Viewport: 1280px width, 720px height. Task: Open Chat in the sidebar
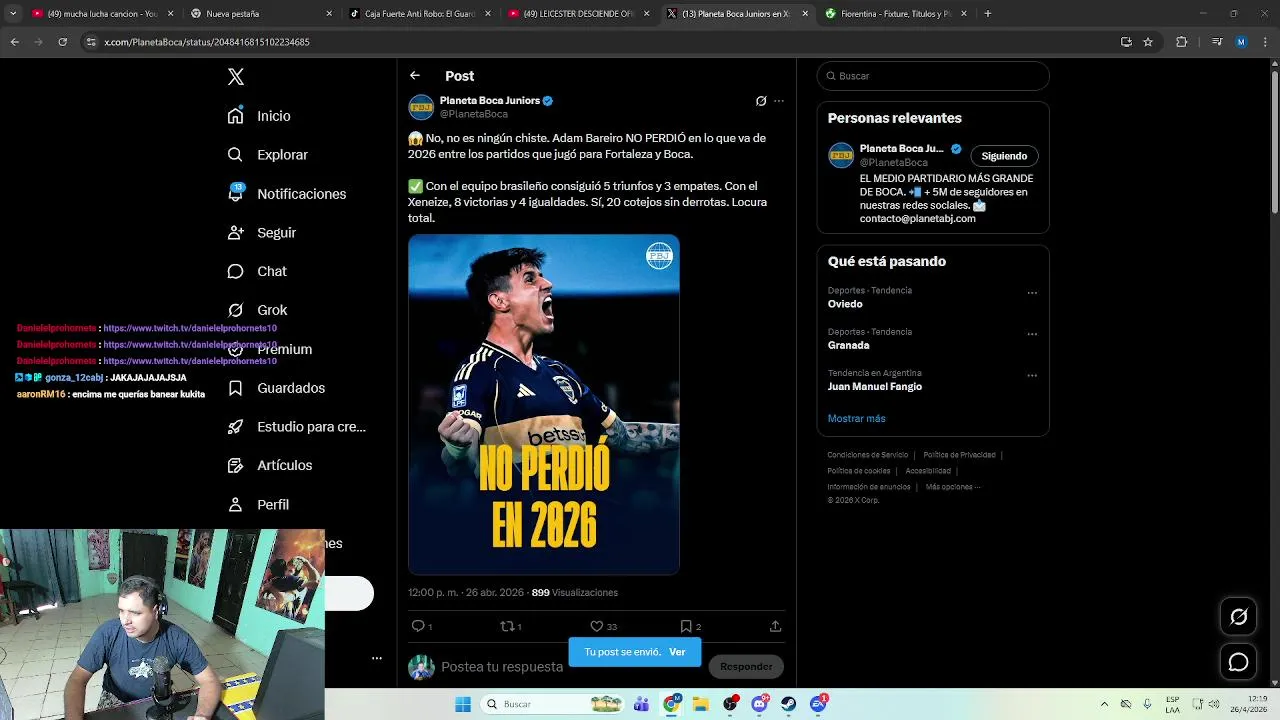point(257,271)
